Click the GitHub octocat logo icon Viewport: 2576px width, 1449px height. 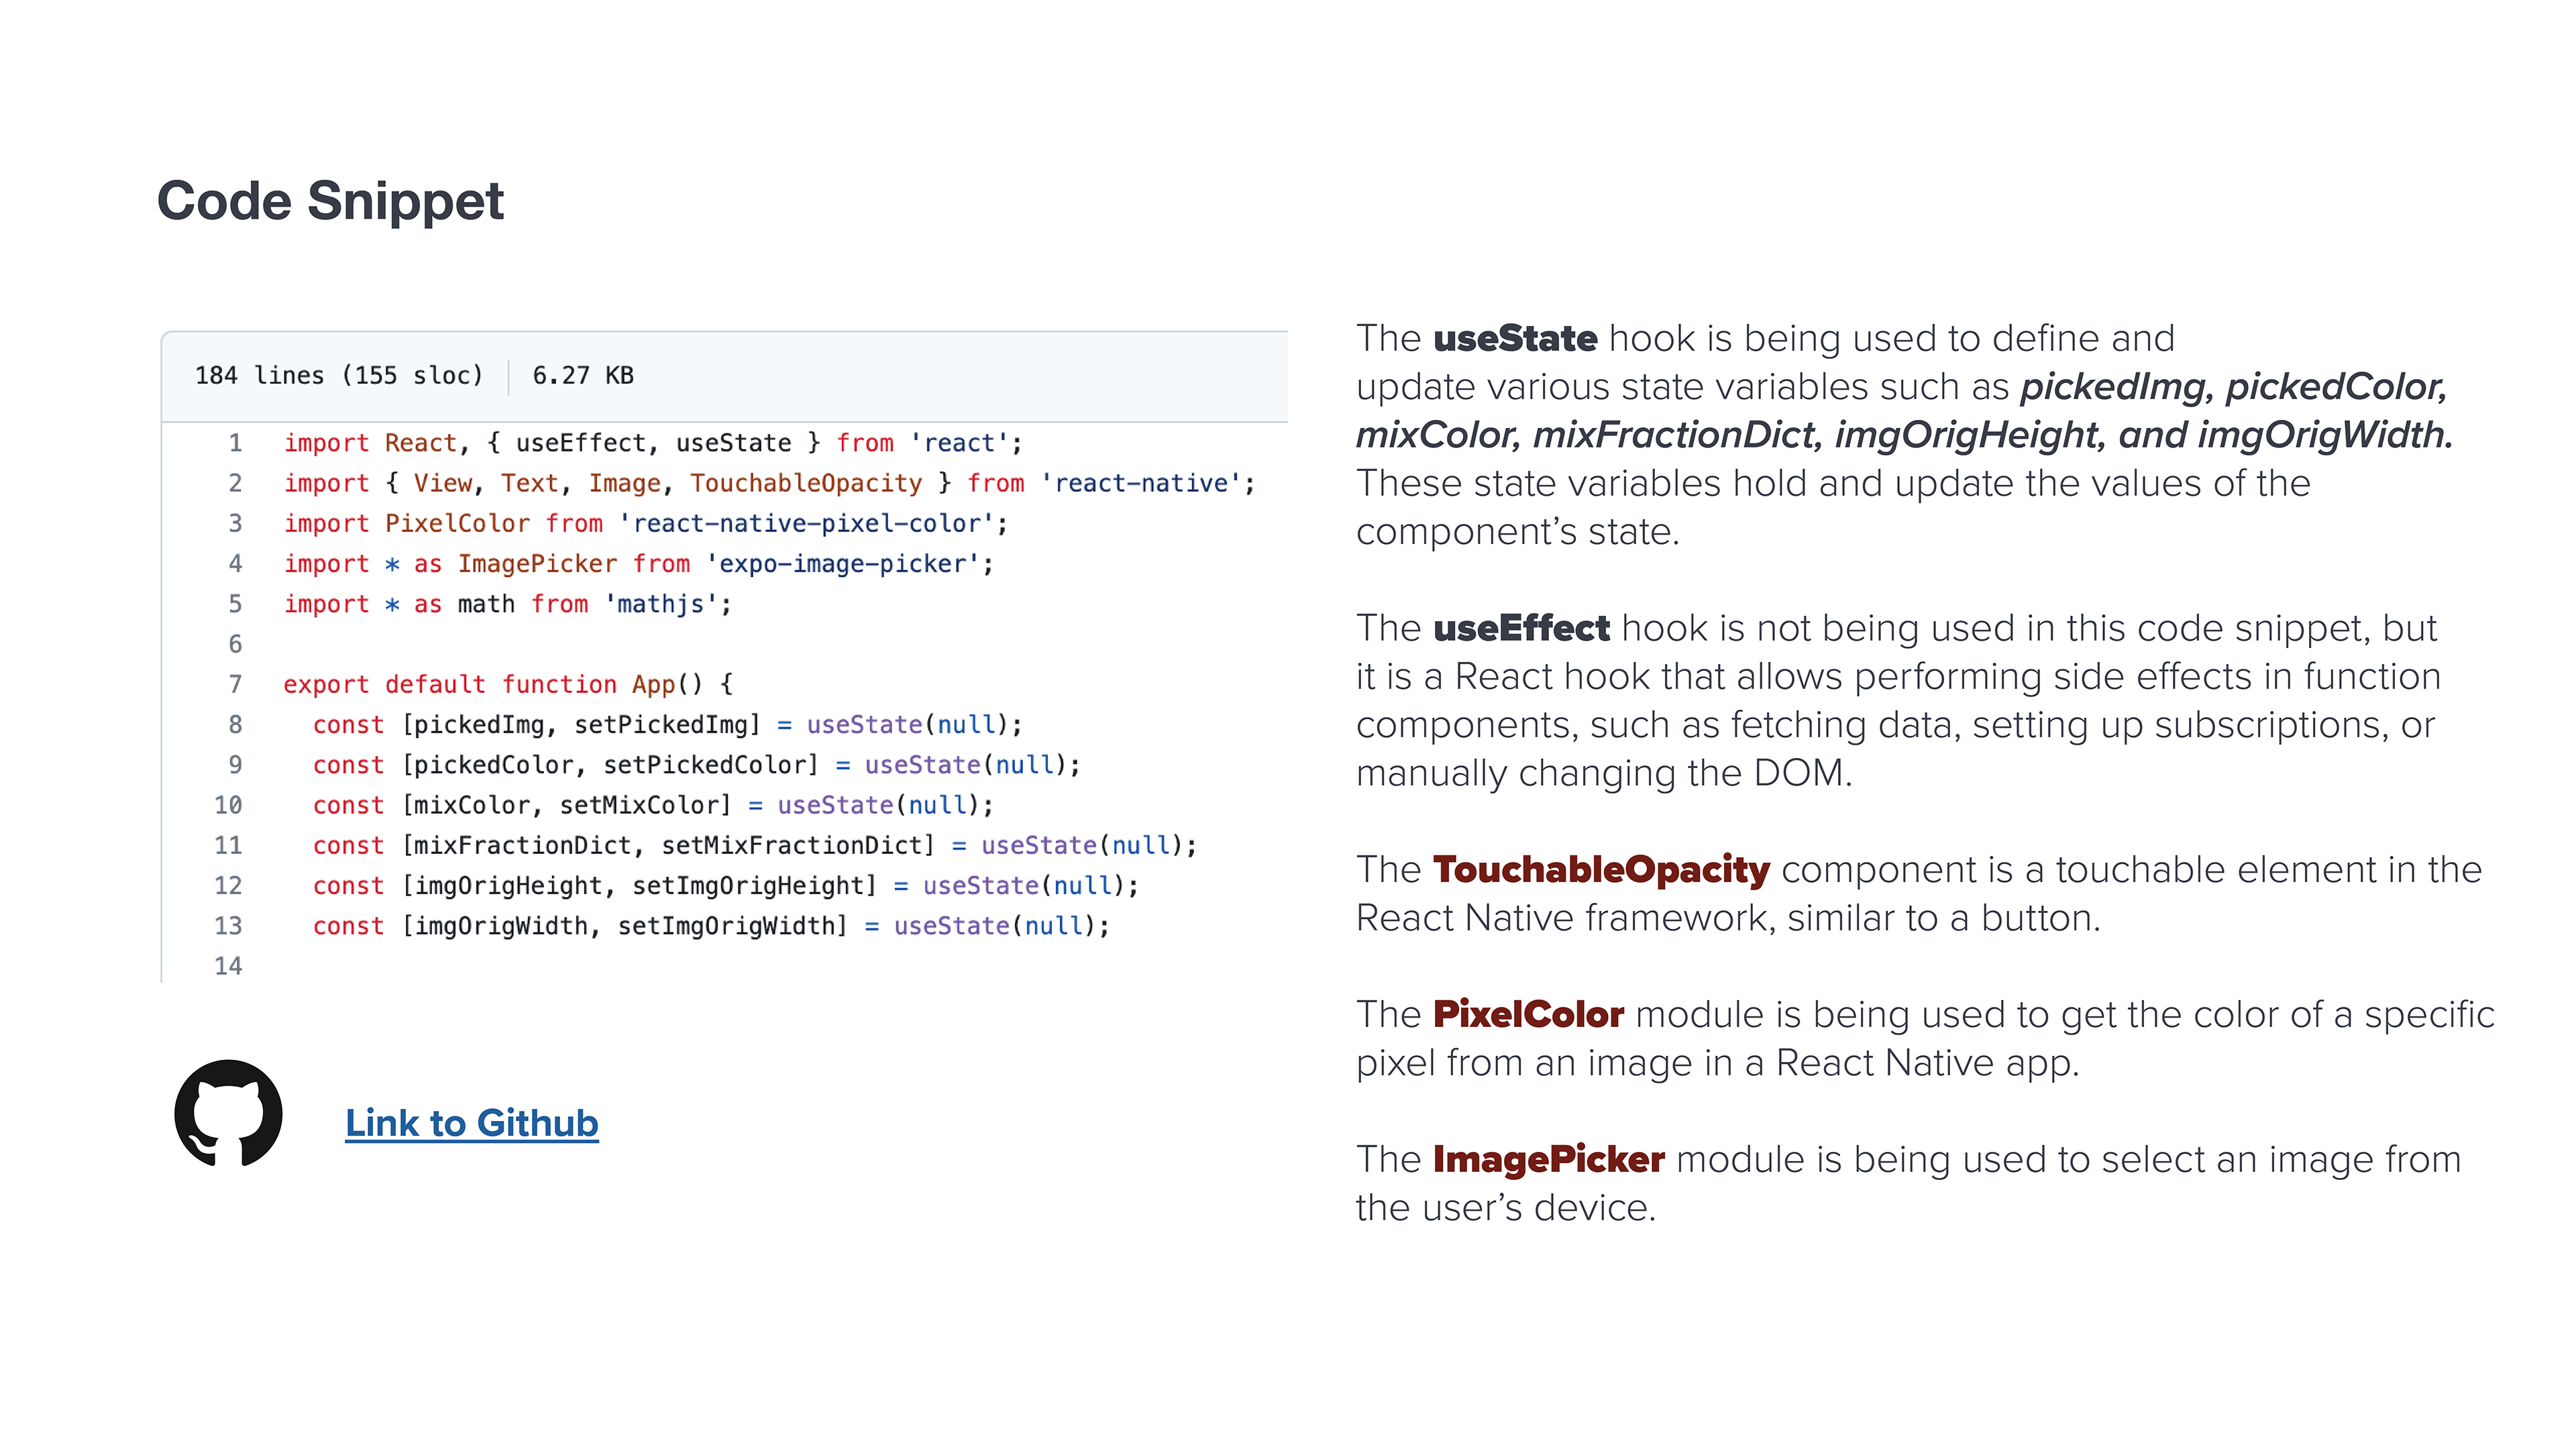228,1113
